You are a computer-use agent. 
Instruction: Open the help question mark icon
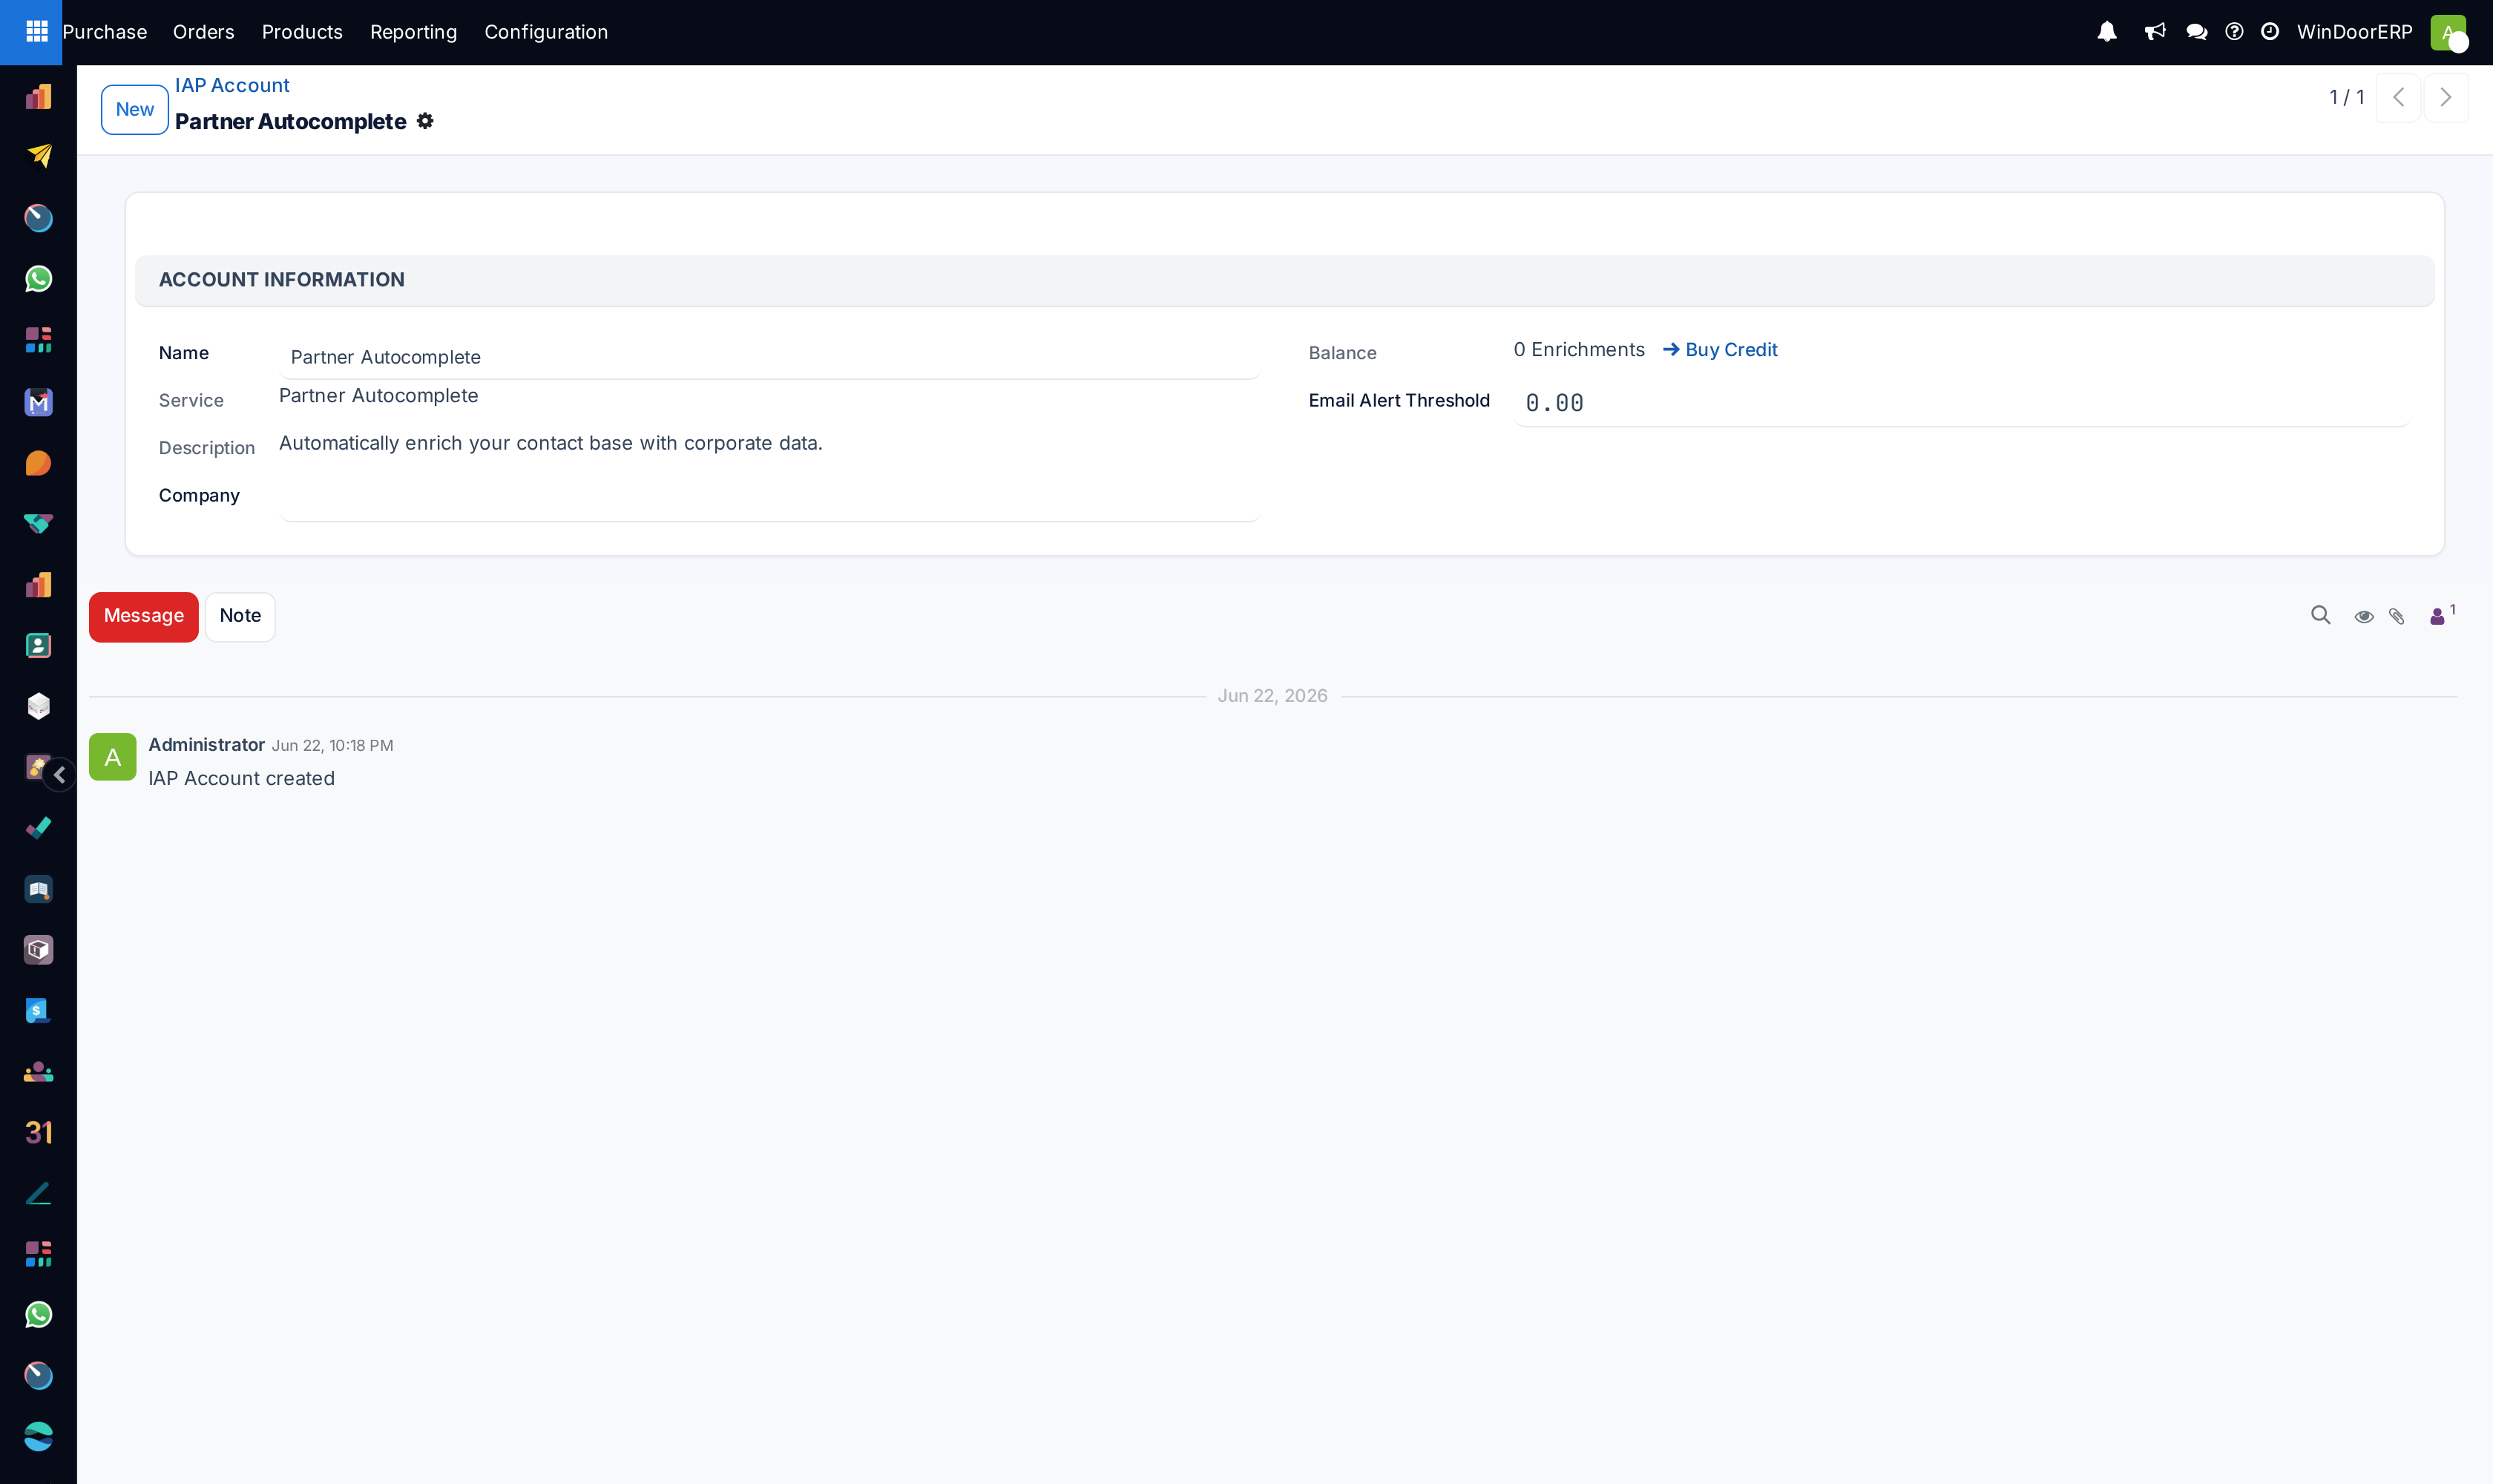tap(2234, 32)
